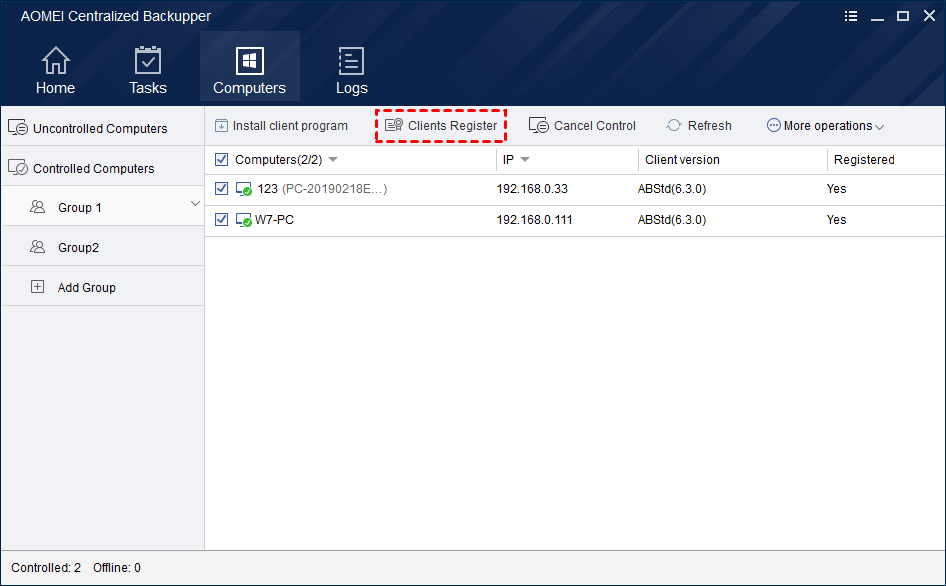Expand the Group 1 chevron
This screenshot has height=586, width=946.
point(195,203)
